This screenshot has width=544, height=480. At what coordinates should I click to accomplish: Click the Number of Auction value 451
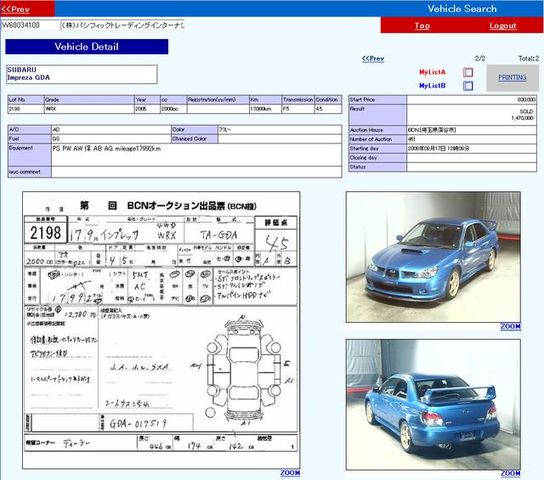(x=471, y=139)
